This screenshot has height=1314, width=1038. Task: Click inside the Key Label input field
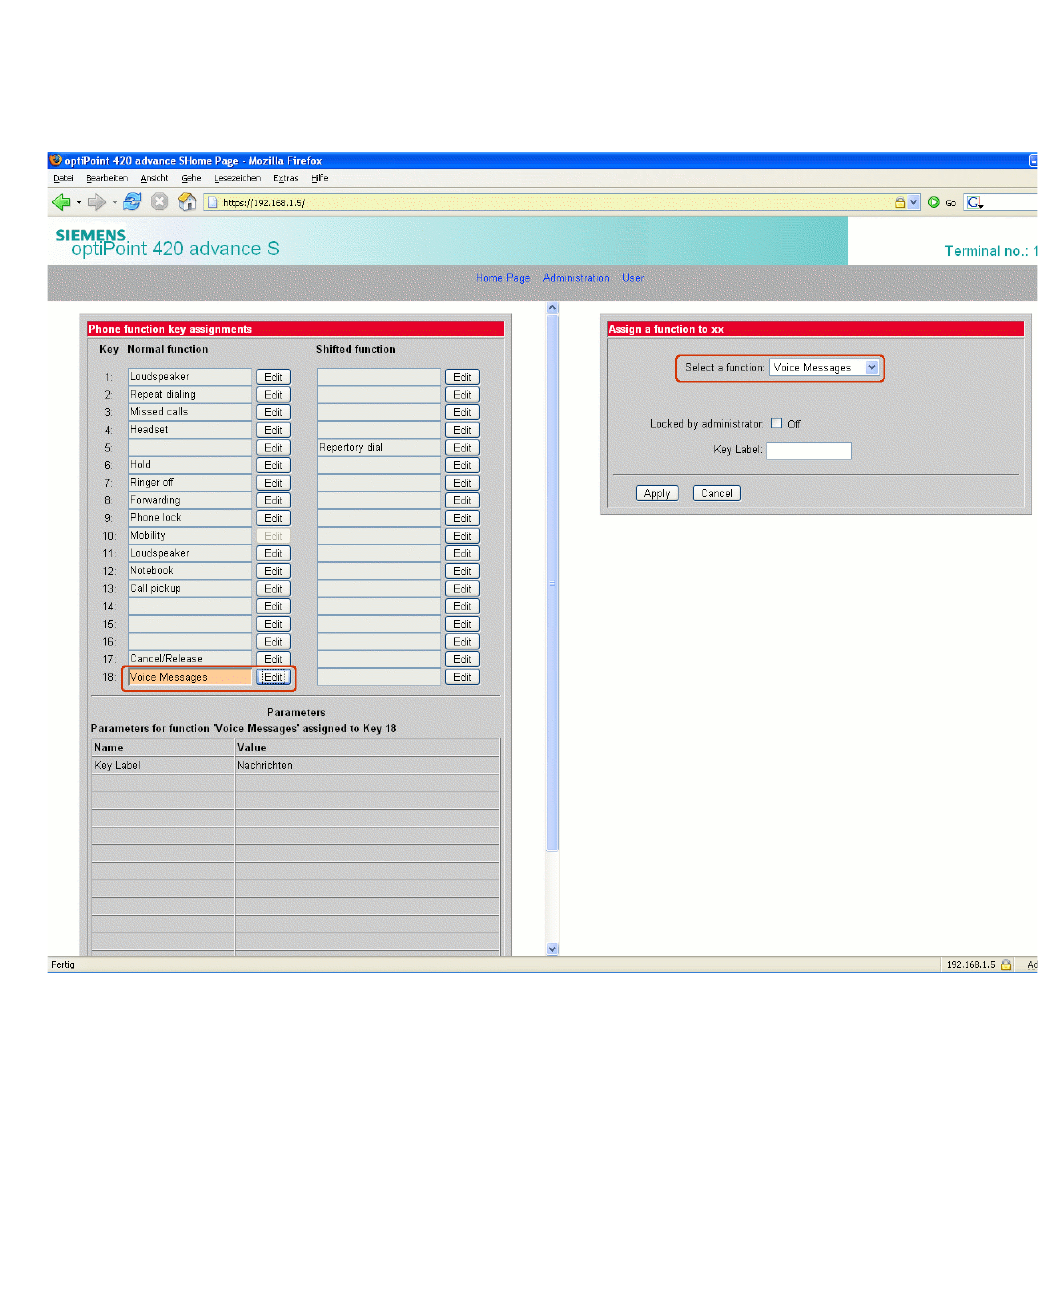809,451
